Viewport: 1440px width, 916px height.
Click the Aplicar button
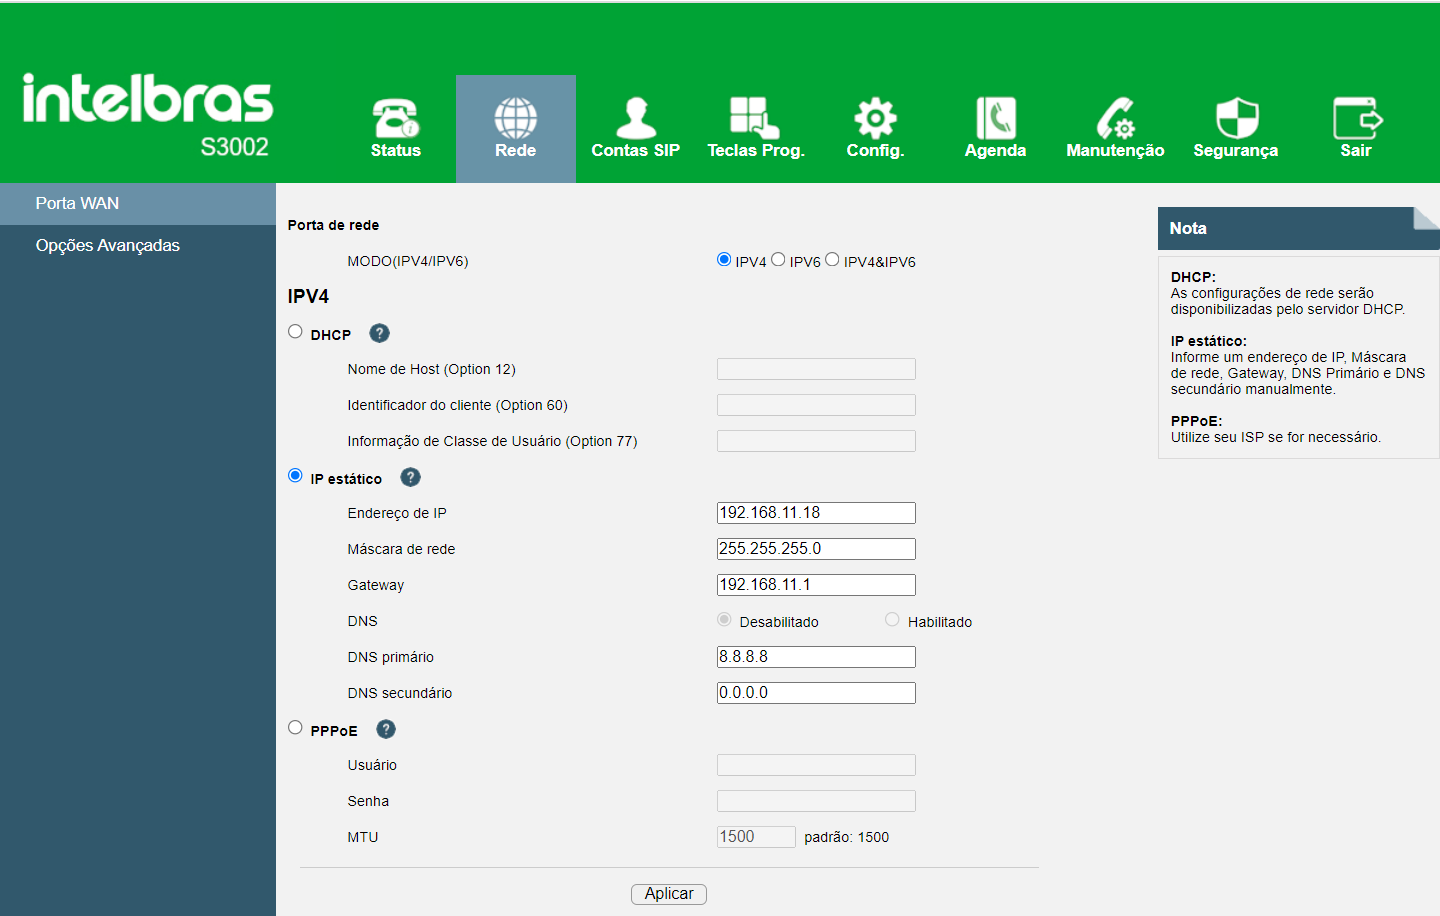[669, 894]
